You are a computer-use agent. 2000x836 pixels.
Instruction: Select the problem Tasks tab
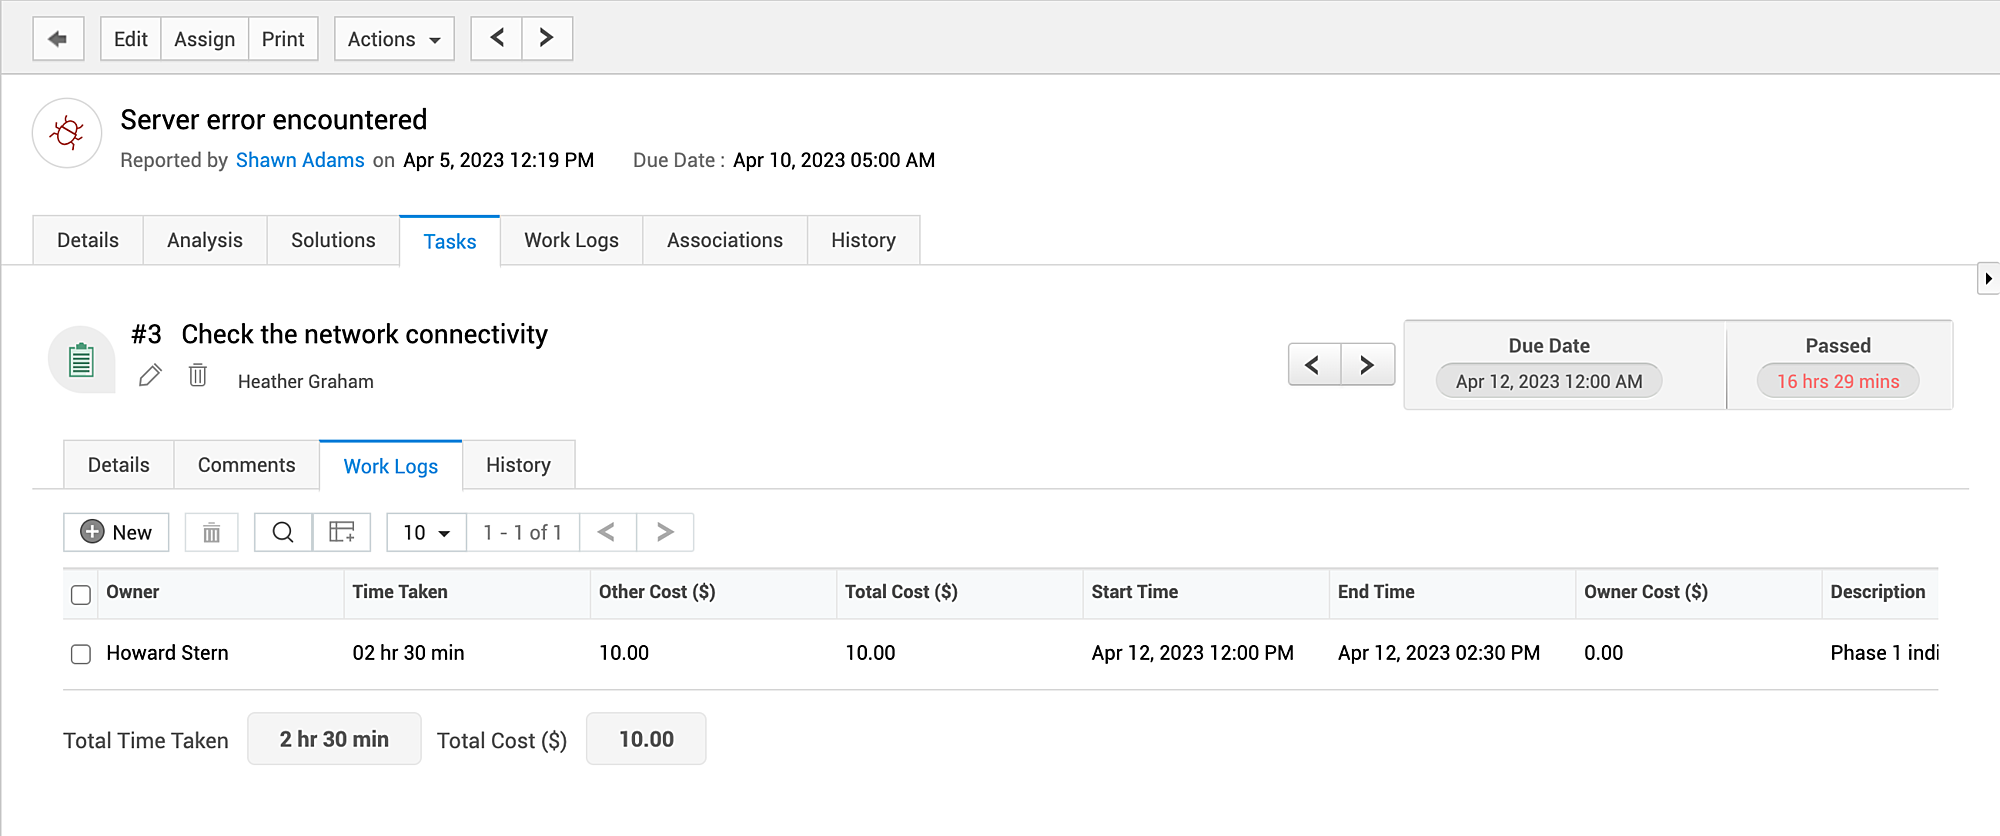click(x=450, y=241)
